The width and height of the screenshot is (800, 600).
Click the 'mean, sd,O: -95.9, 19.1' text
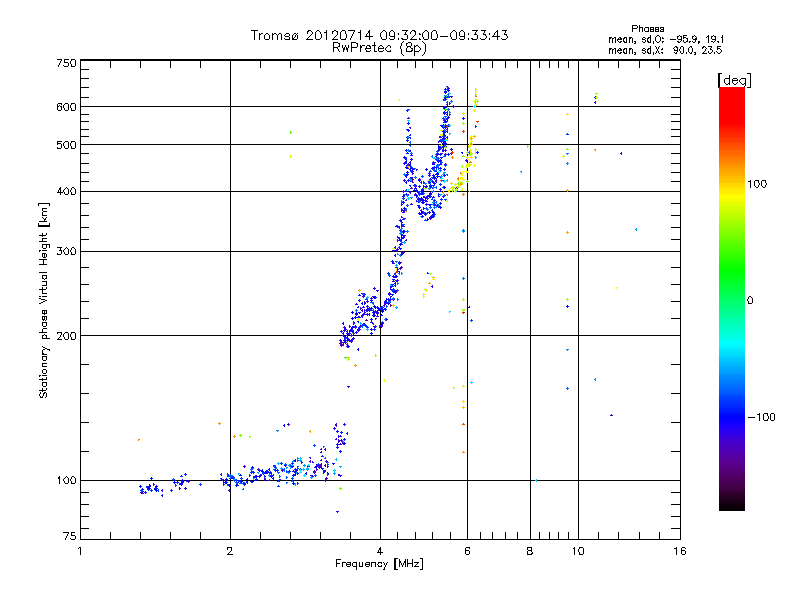point(666,39)
